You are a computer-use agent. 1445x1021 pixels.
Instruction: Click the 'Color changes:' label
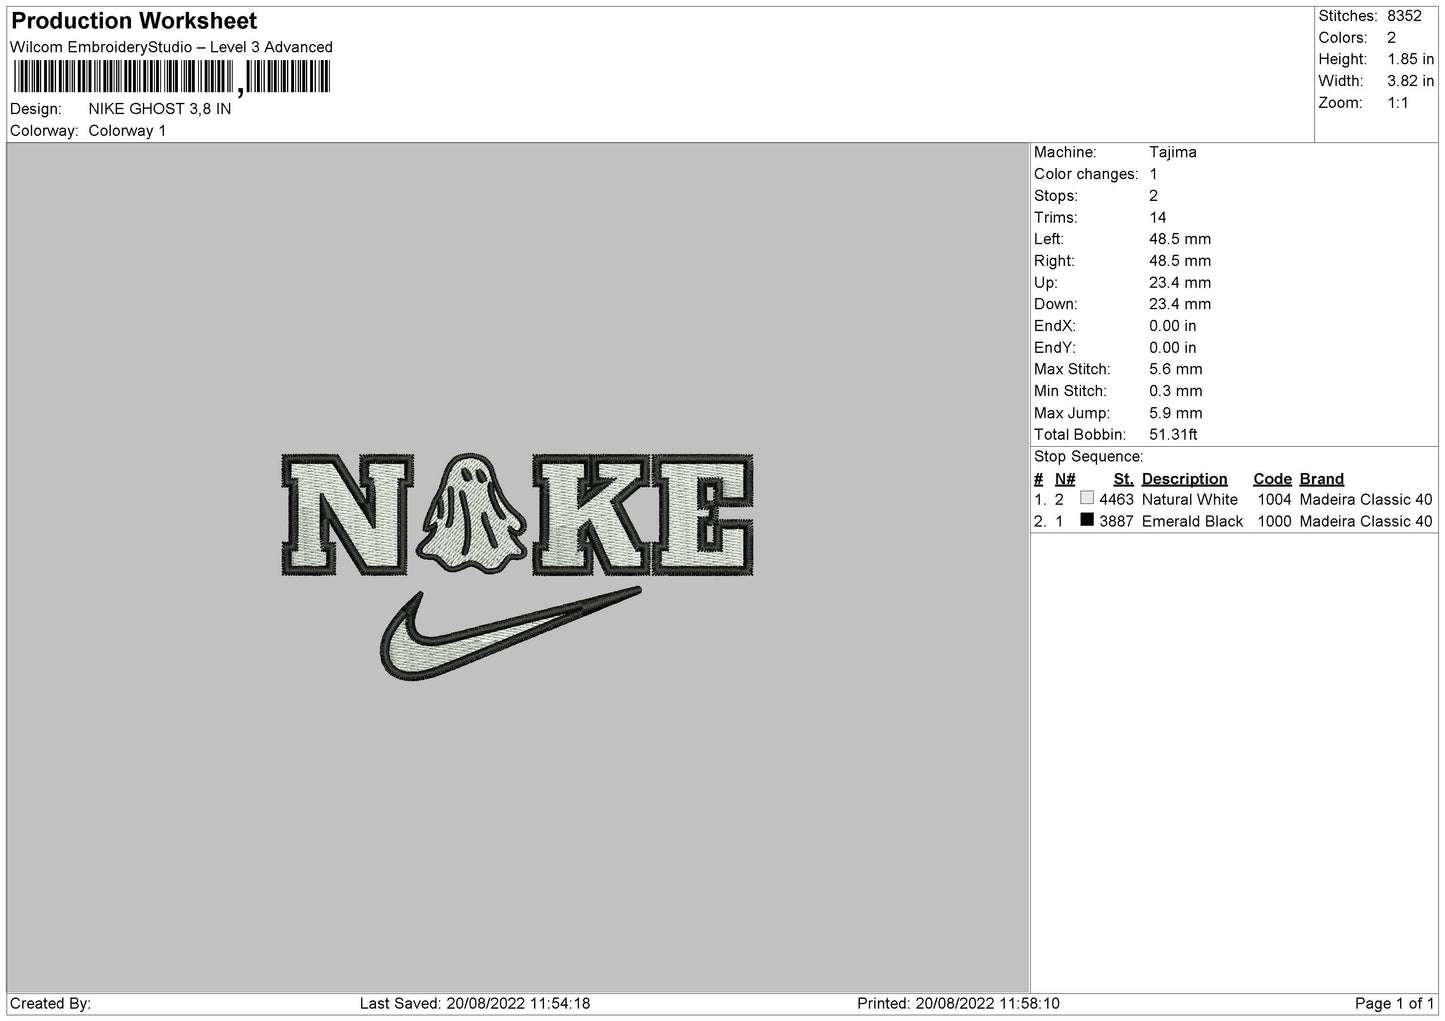point(1086,174)
